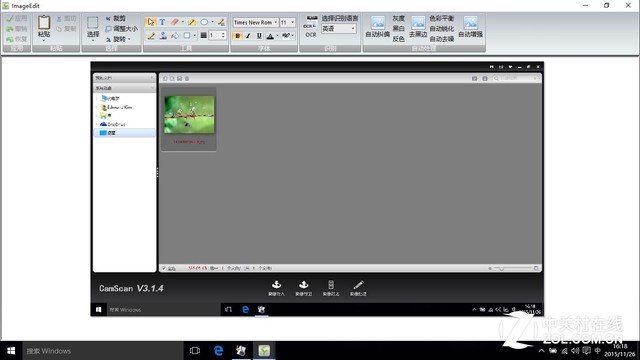Click the 调整大小 resize button
Screen dimensions: 640x360
pos(122,29)
